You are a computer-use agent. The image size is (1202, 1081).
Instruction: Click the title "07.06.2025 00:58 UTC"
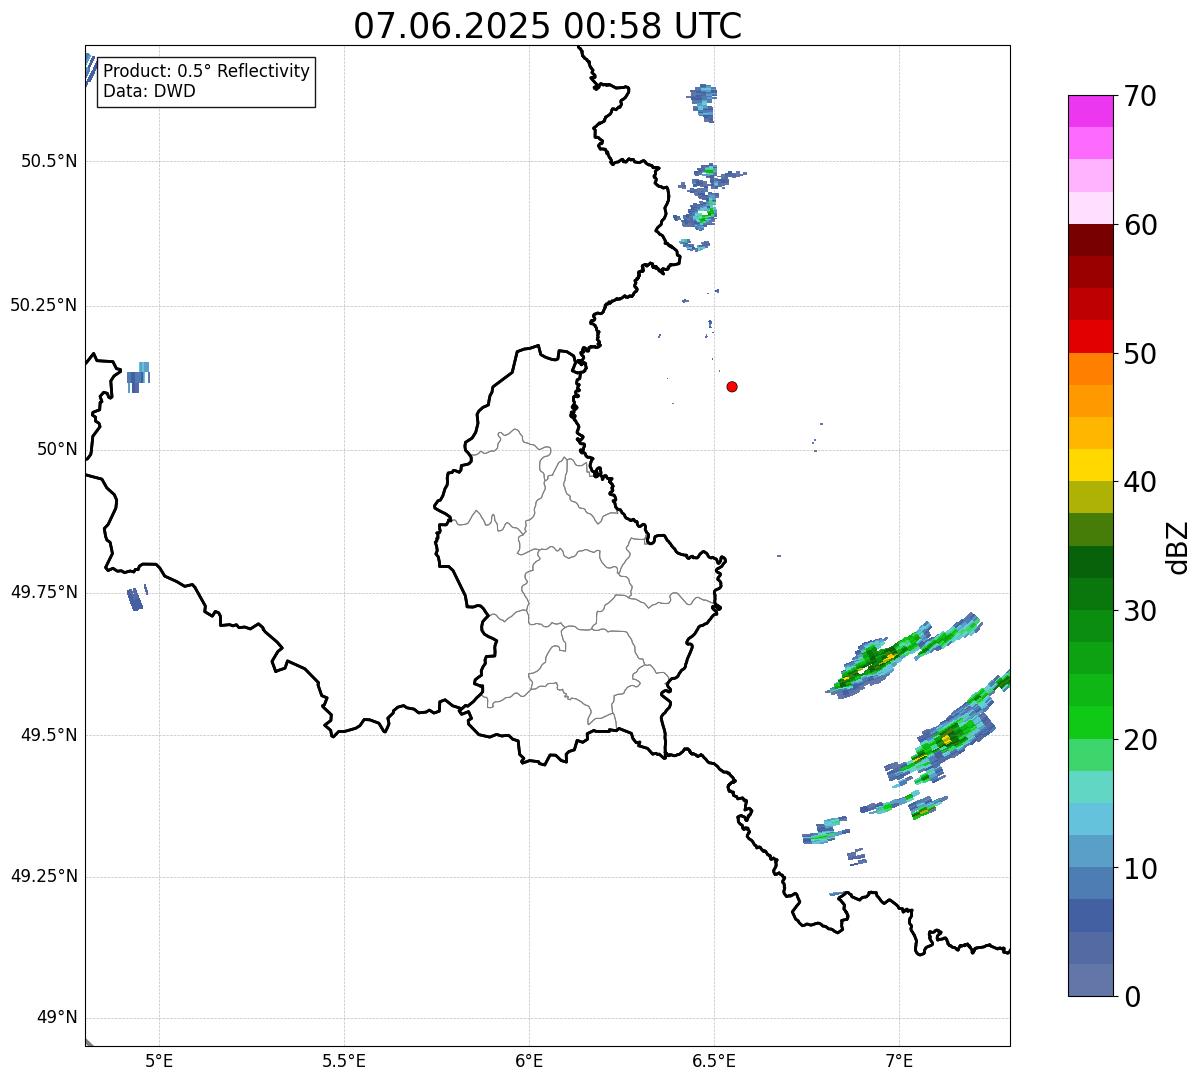point(548,26)
